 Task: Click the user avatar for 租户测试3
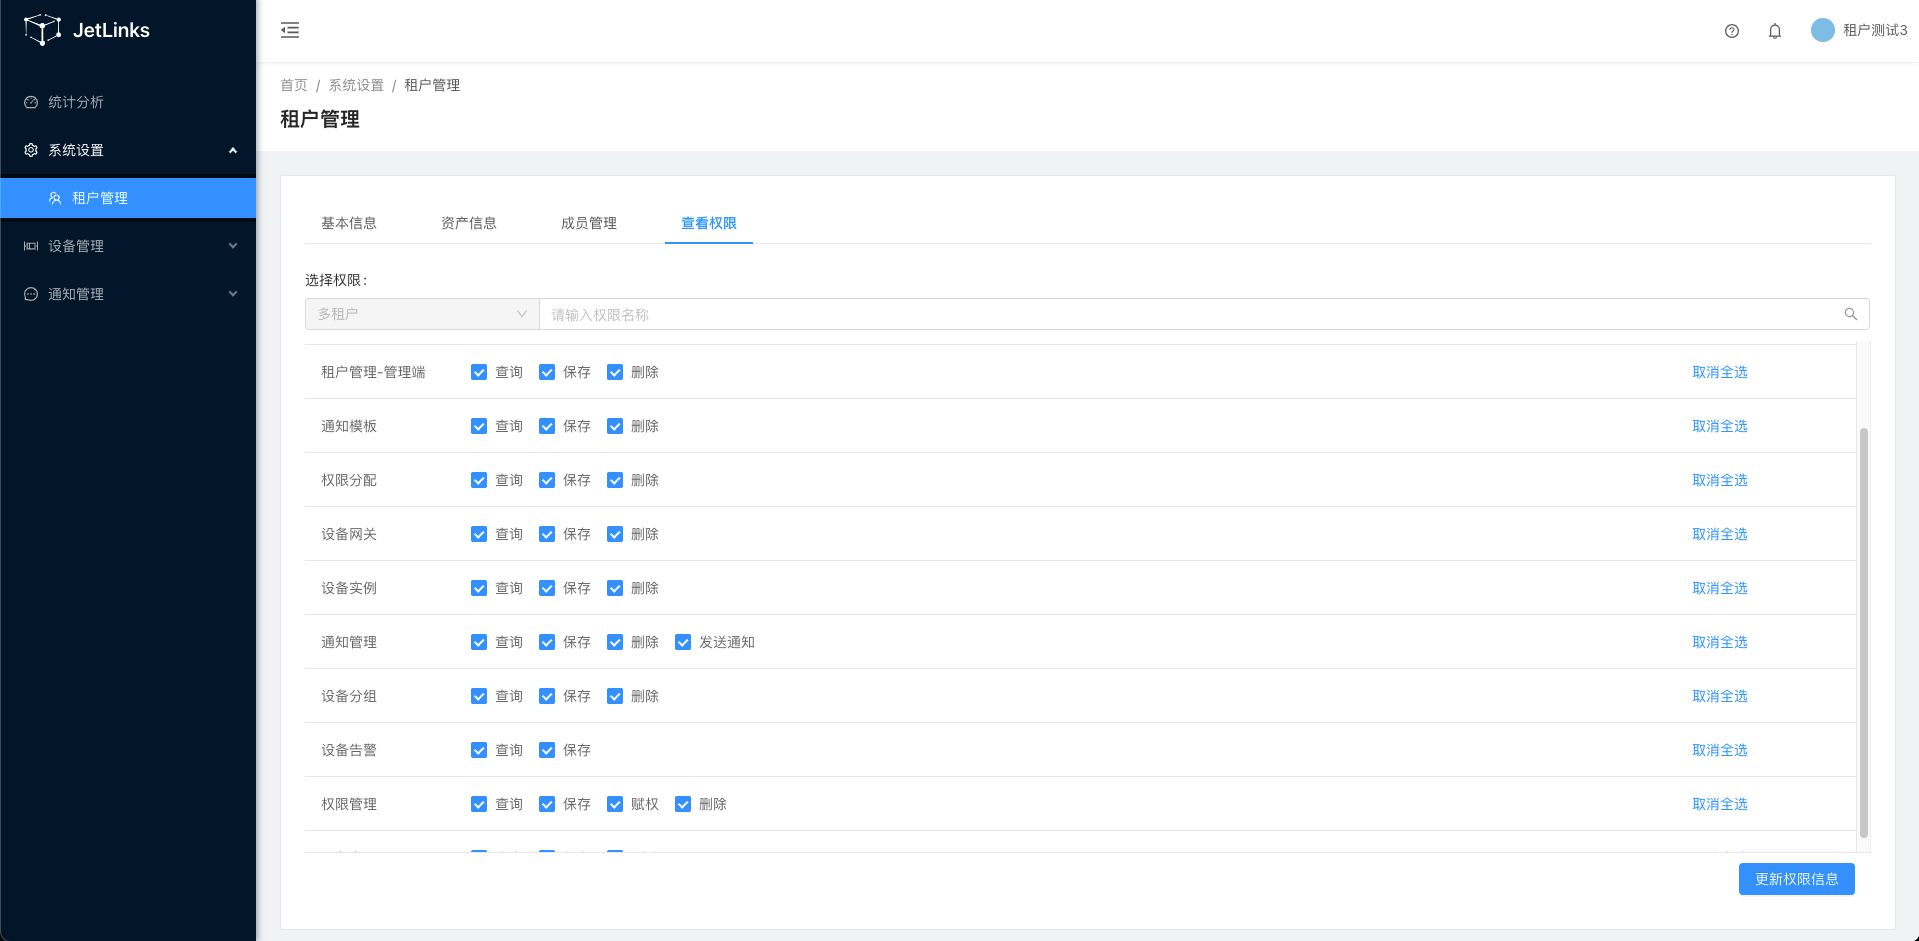coord(1823,30)
